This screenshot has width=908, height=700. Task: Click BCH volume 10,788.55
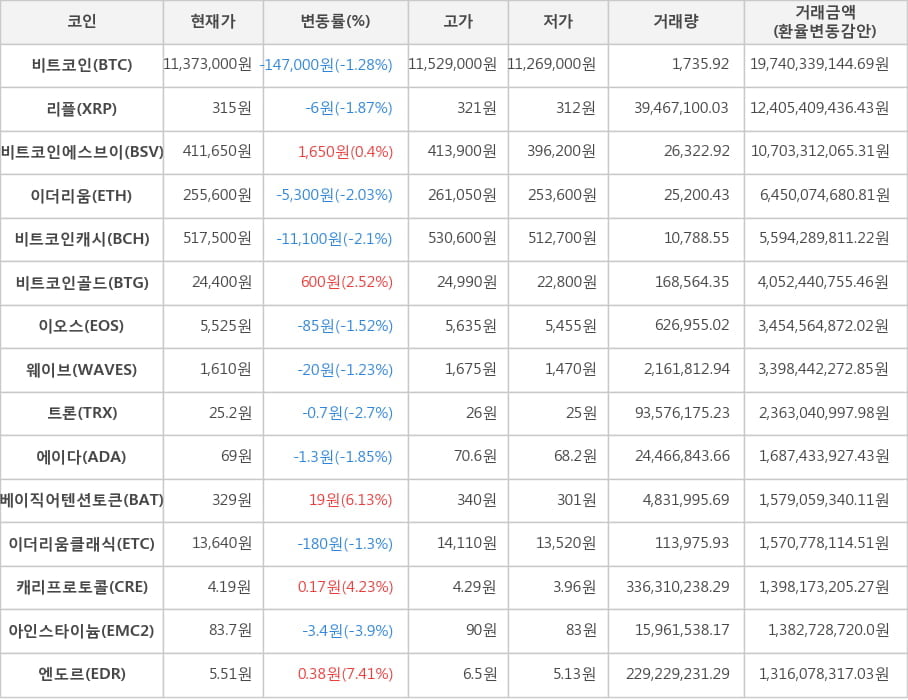pyautogui.click(x=696, y=238)
